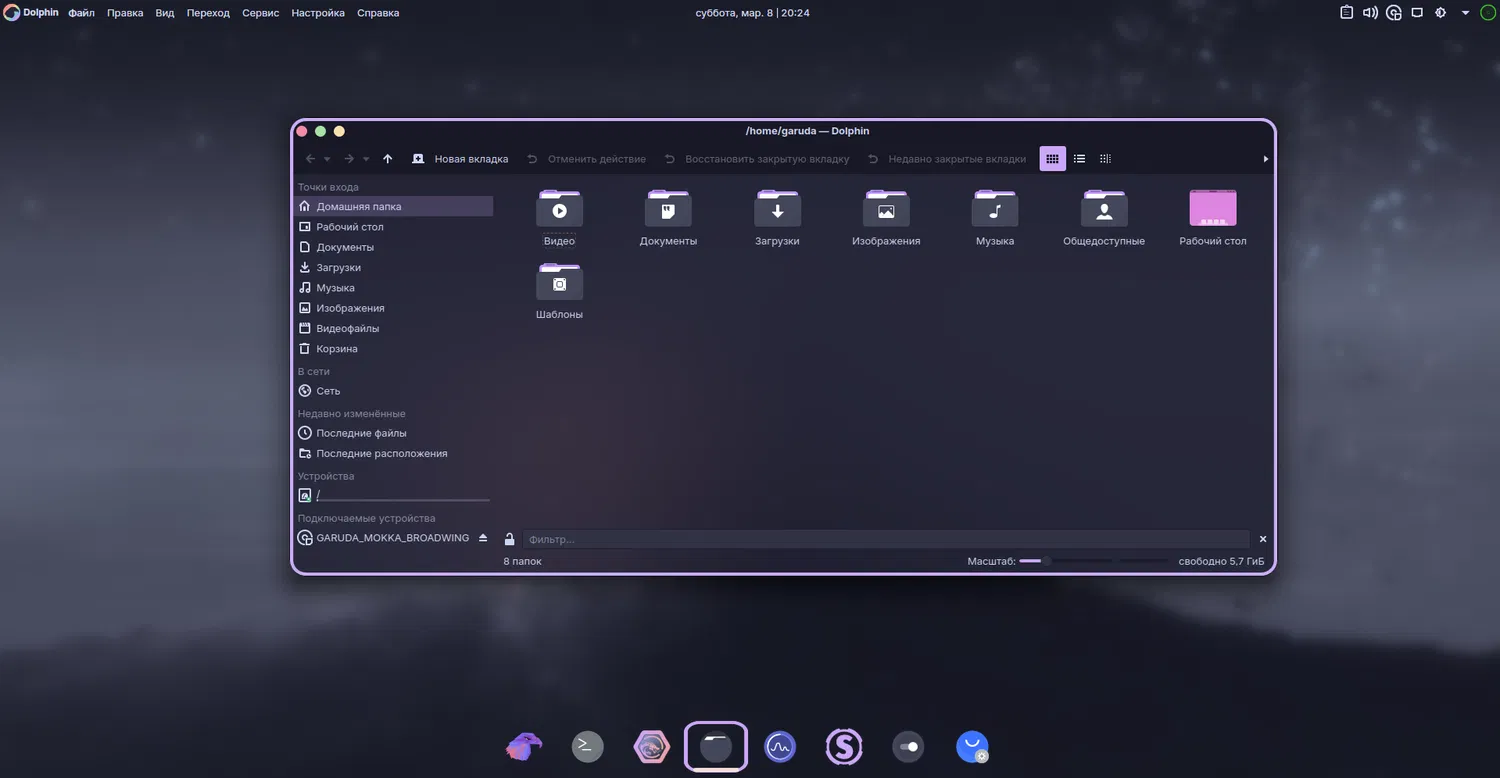
Task: Open the settings toggle dock icon
Action: pos(908,746)
